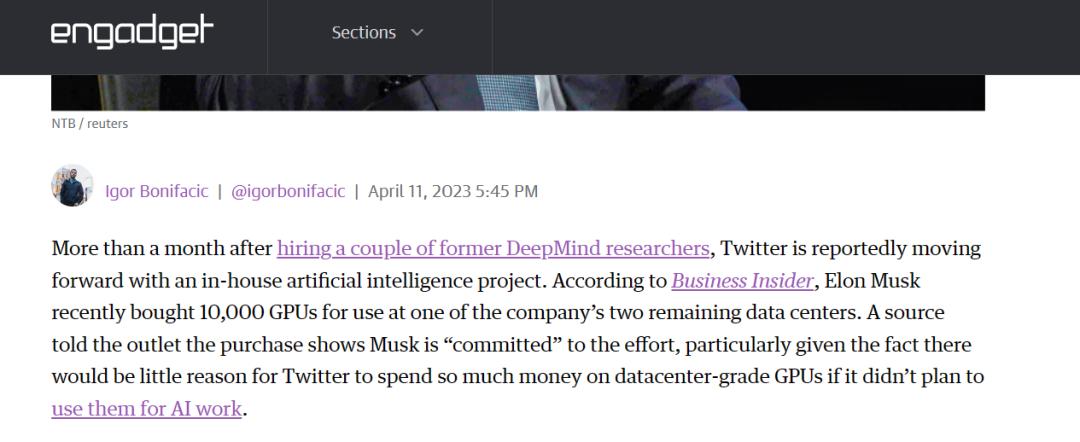Image resolution: width=1080 pixels, height=442 pixels.
Task: Open the former DeepMind researchers hiring link
Action: click(x=493, y=248)
